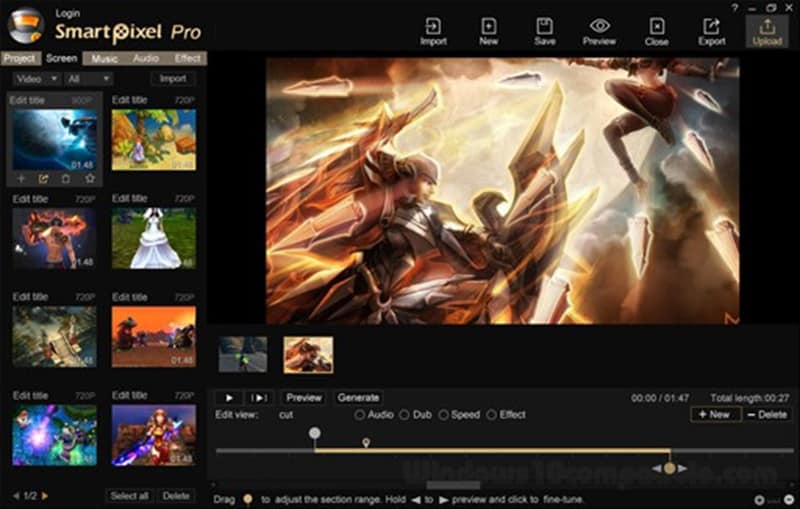The width and height of the screenshot is (800, 509).
Task: Select the Dub edit view option
Action: pyautogui.click(x=415, y=415)
